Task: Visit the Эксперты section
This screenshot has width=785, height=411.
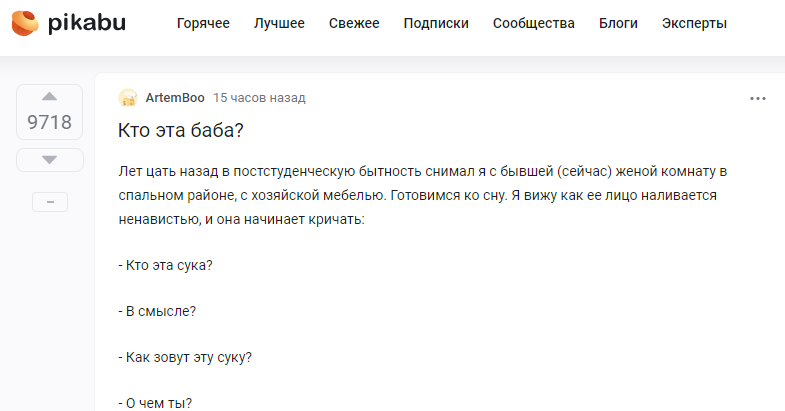Action: click(x=694, y=24)
